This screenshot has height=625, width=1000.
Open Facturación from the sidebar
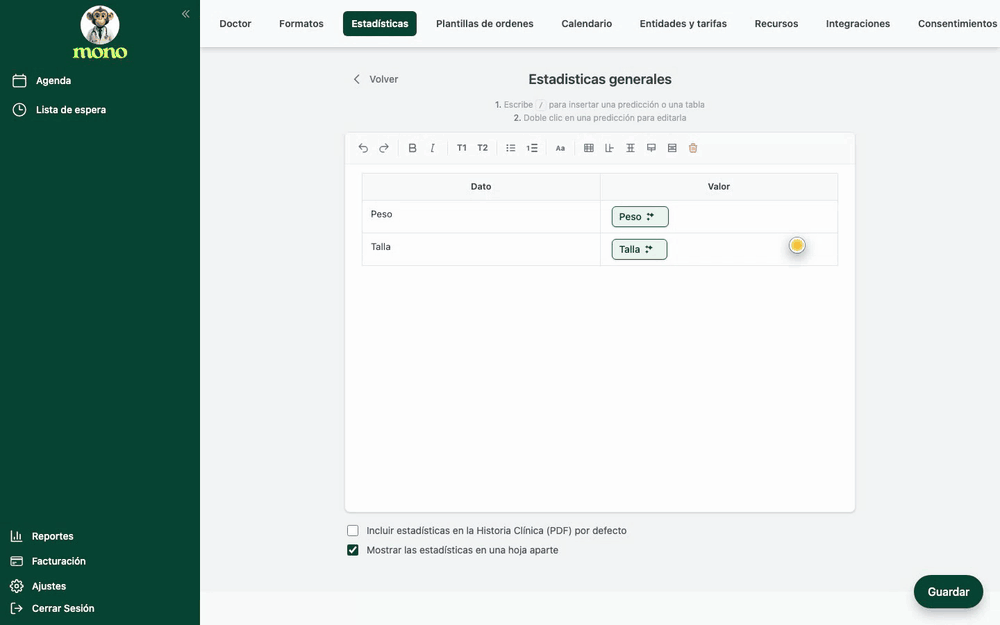59,561
